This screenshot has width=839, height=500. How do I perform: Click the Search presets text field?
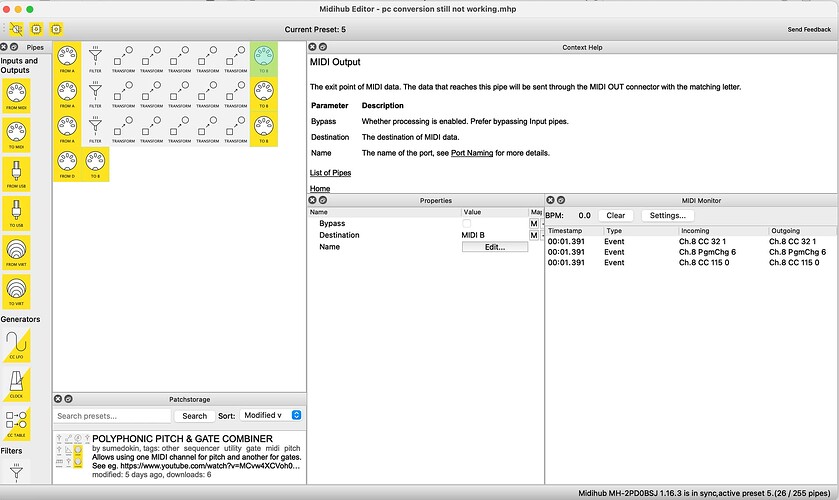(x=112, y=415)
